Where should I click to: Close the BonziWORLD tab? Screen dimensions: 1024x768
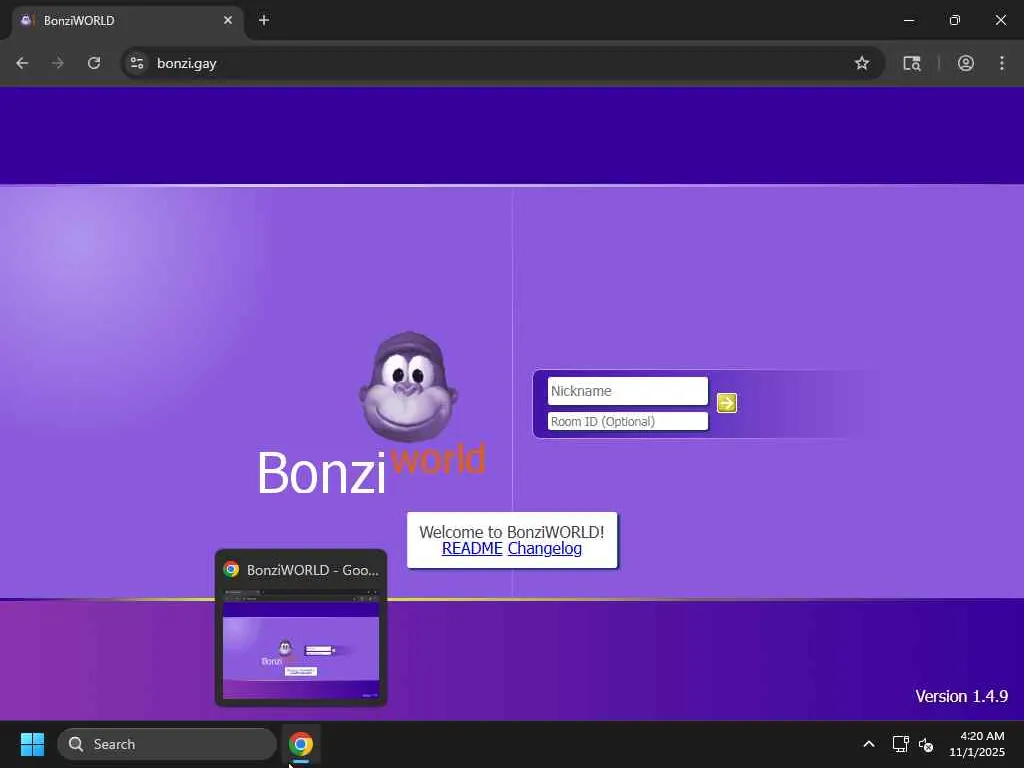coord(228,20)
